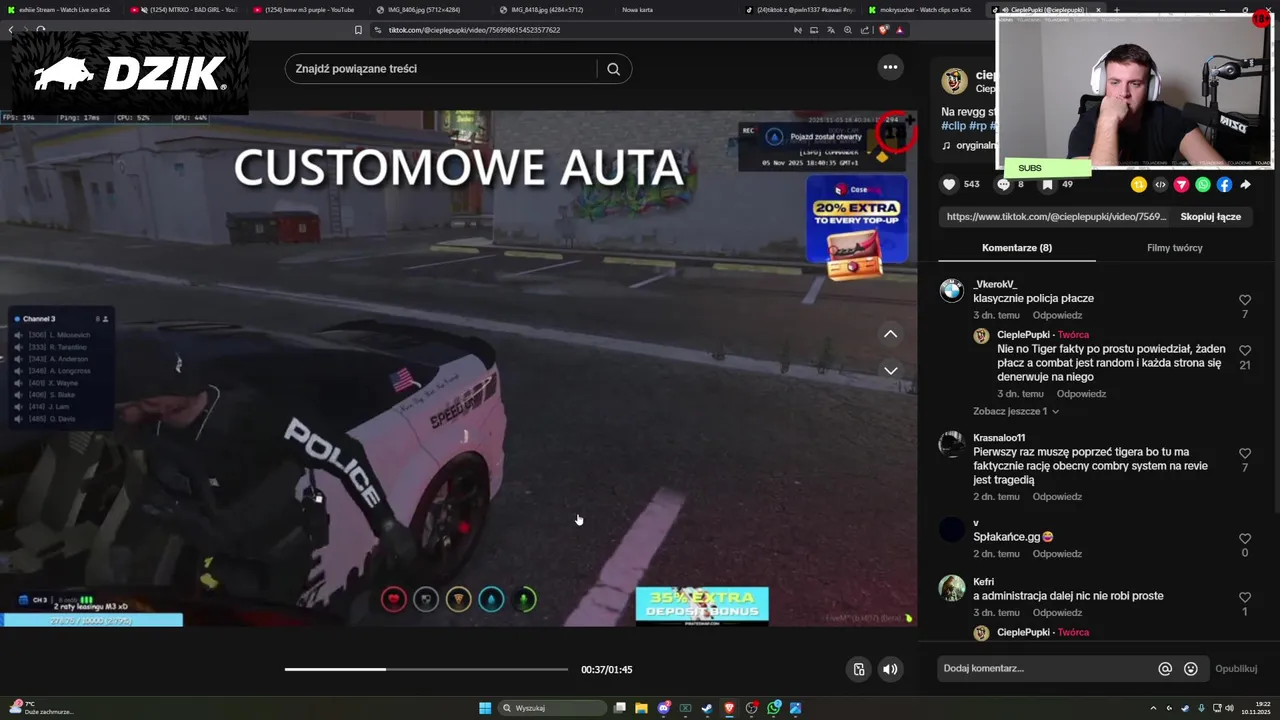Screen dimensions: 1280x720
Task: Open the emoji picker in the comment box
Action: (x=1191, y=669)
